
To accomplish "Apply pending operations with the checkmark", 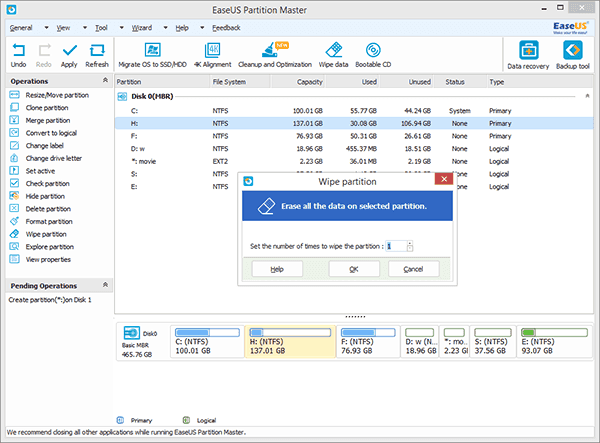I will point(69,55).
